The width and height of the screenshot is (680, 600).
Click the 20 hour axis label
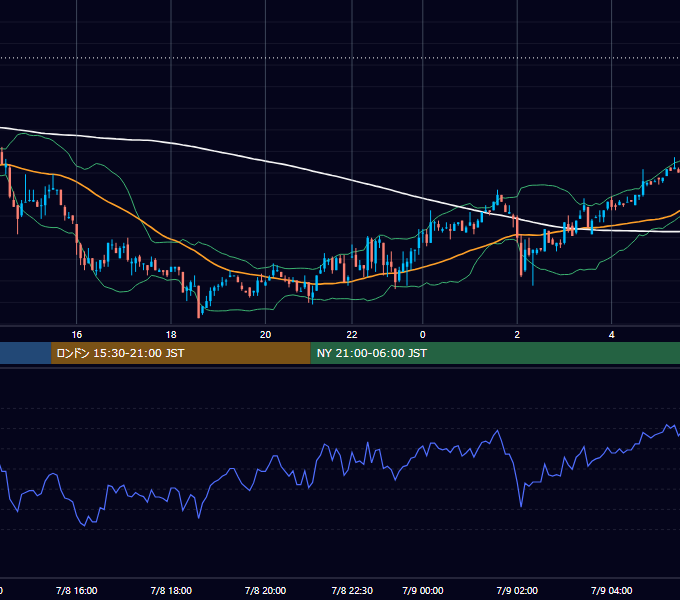click(x=265, y=334)
